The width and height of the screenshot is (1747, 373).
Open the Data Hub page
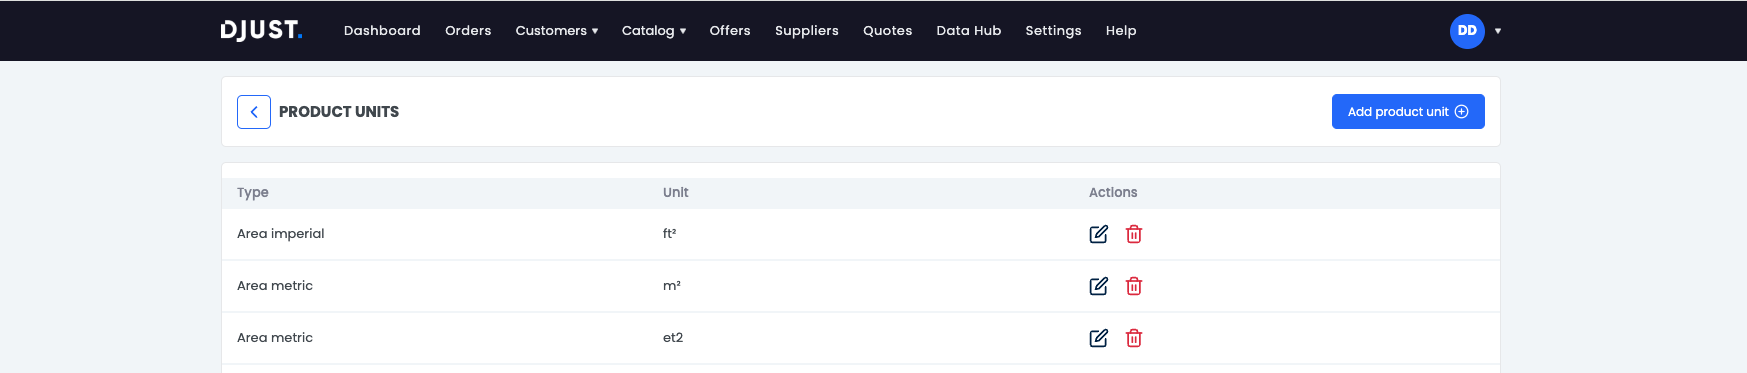pyautogui.click(x=969, y=31)
